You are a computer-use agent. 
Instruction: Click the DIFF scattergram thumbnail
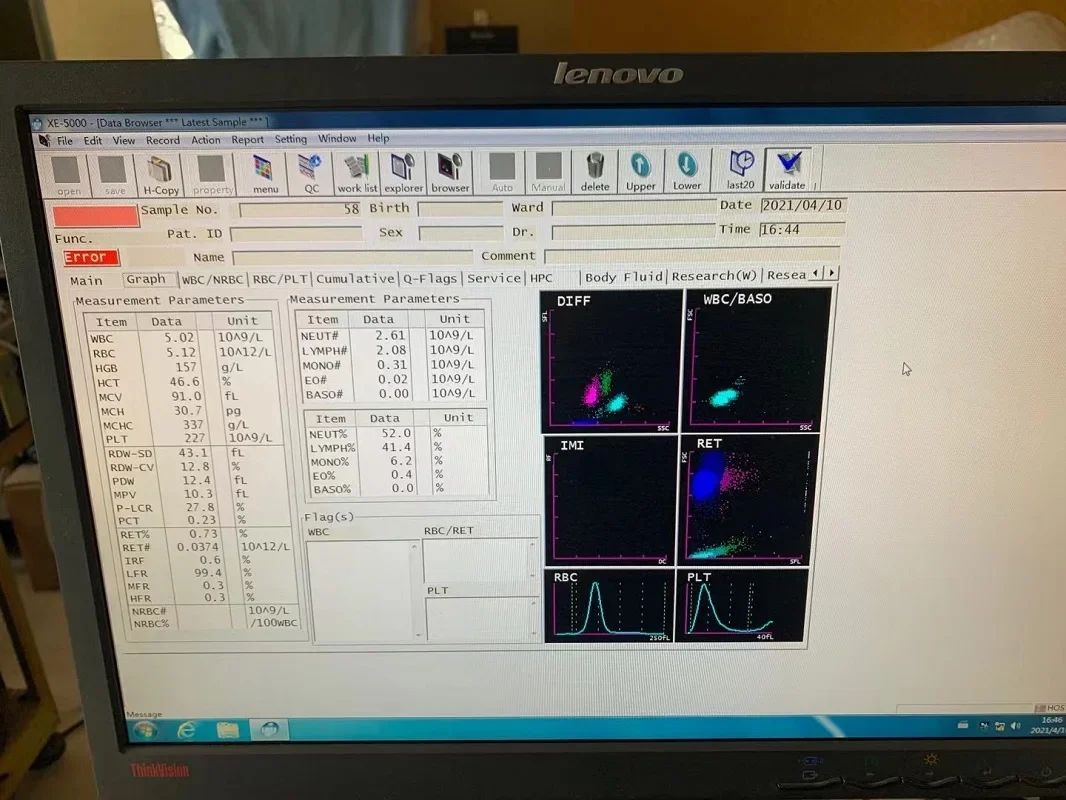611,361
